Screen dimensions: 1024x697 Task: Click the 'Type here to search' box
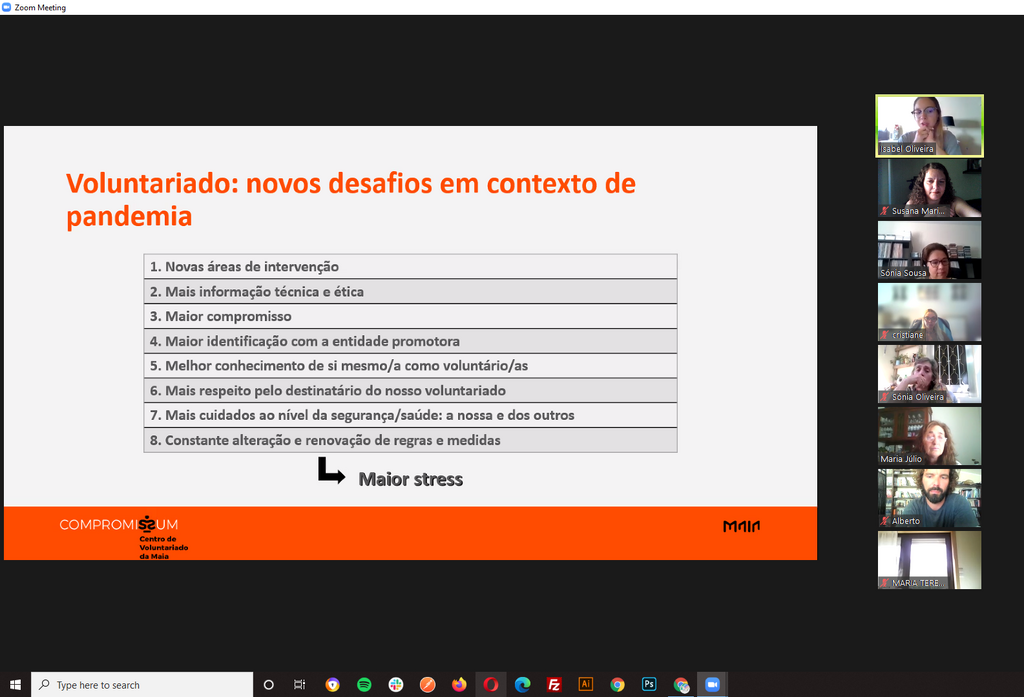point(142,685)
